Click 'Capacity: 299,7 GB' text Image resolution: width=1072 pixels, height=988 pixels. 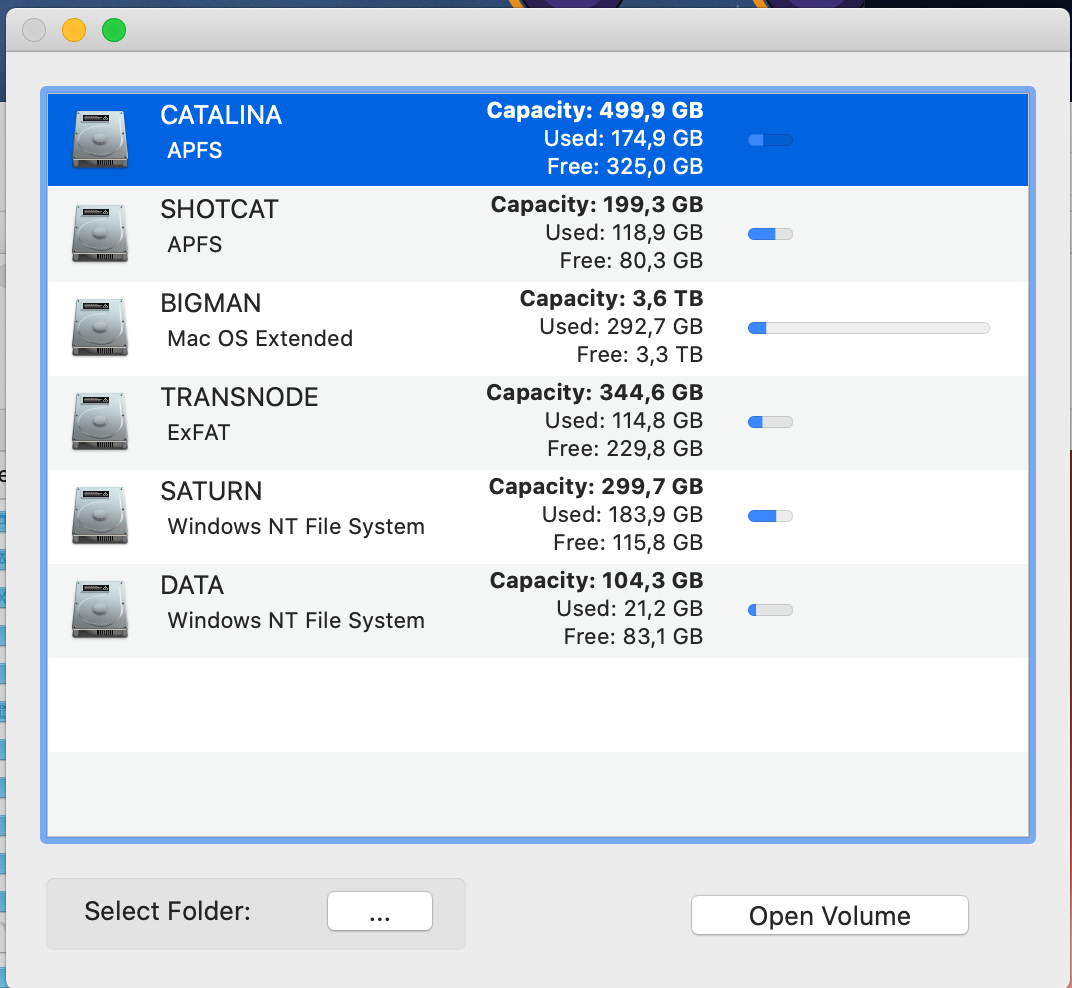(x=596, y=486)
